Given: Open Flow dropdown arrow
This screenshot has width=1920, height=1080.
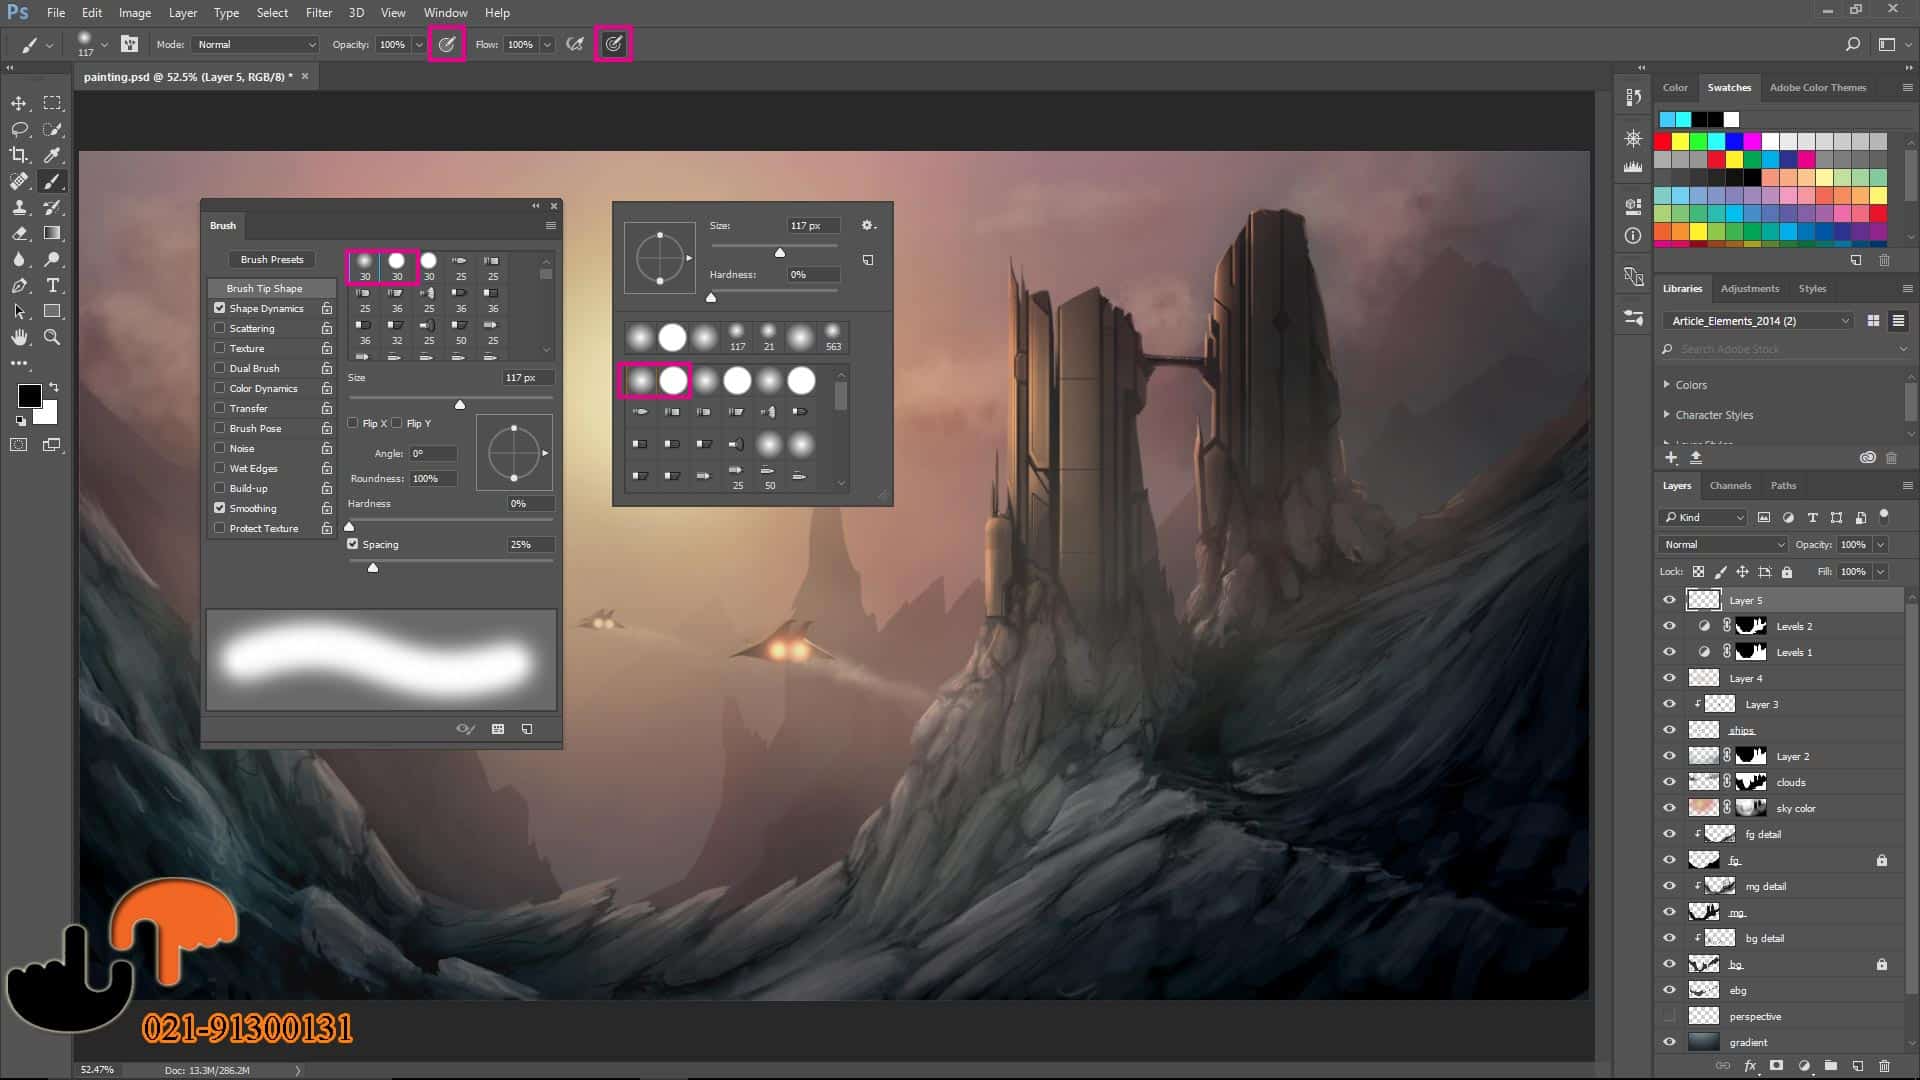Looking at the screenshot, I should (x=547, y=44).
